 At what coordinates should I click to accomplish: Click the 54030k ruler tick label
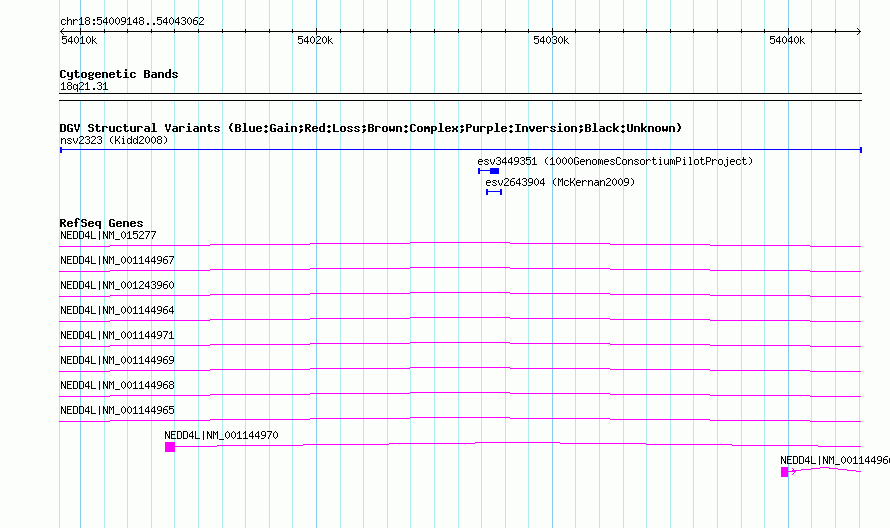coord(551,40)
